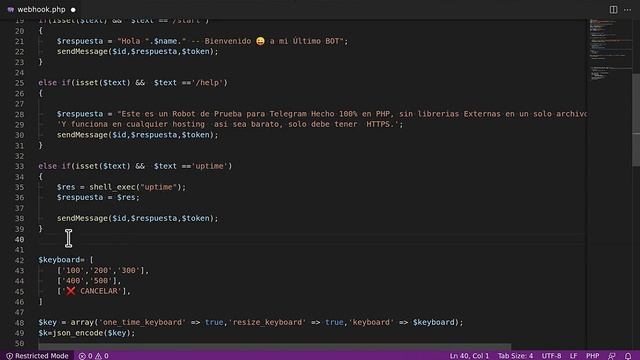Click line number 42 in gutter
Image resolution: width=640 pixels, height=360 pixels.
click(20, 260)
